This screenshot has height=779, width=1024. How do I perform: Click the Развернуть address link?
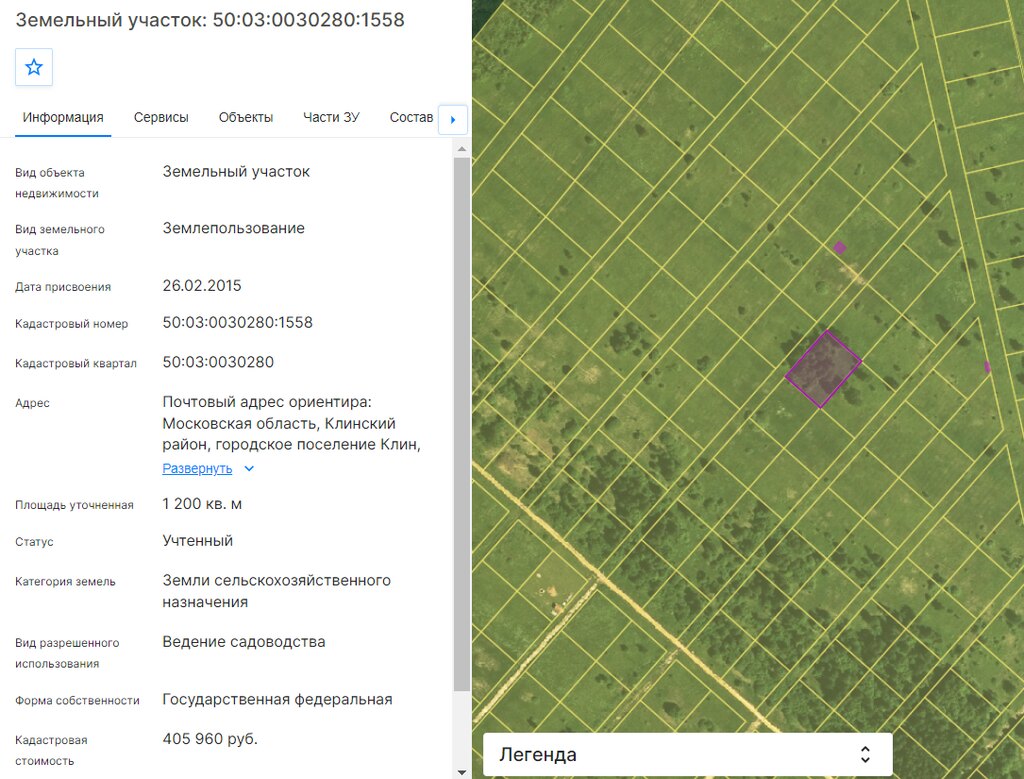(197, 468)
